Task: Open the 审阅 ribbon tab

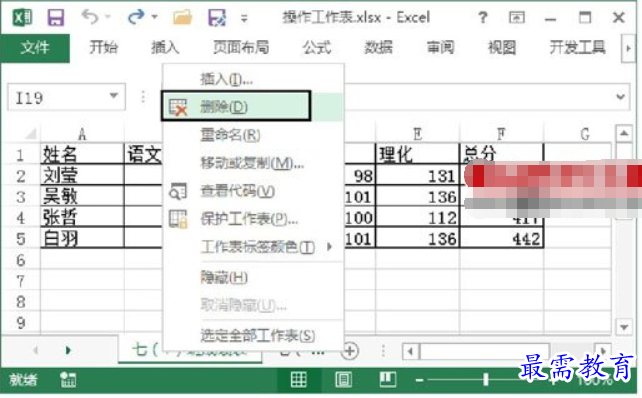Action: (x=440, y=48)
